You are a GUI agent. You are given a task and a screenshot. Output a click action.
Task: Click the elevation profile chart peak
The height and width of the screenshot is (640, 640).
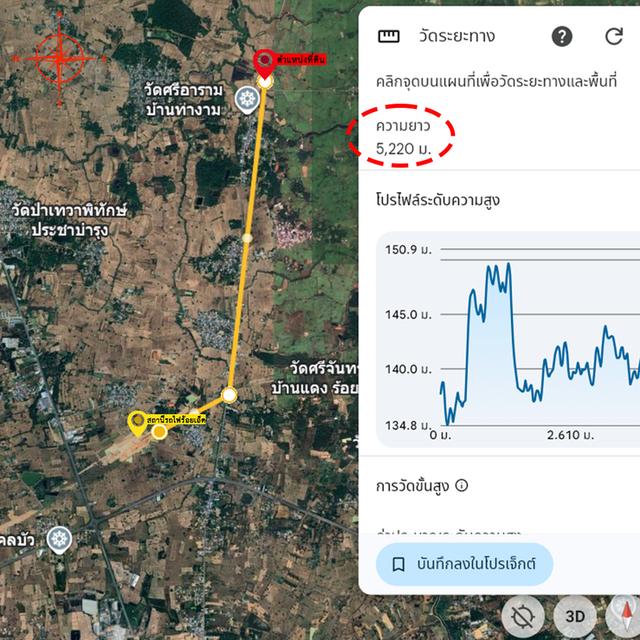(508, 265)
